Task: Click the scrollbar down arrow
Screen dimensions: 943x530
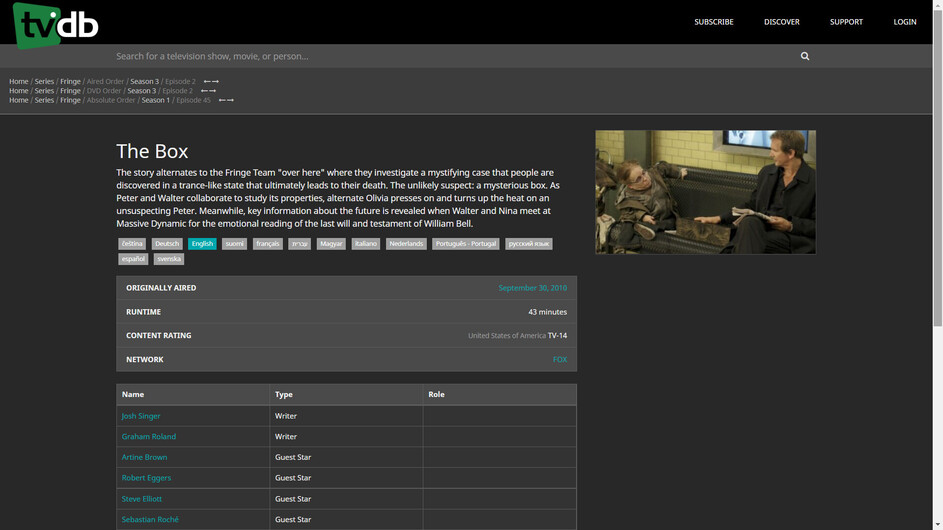Action: click(x=938, y=526)
